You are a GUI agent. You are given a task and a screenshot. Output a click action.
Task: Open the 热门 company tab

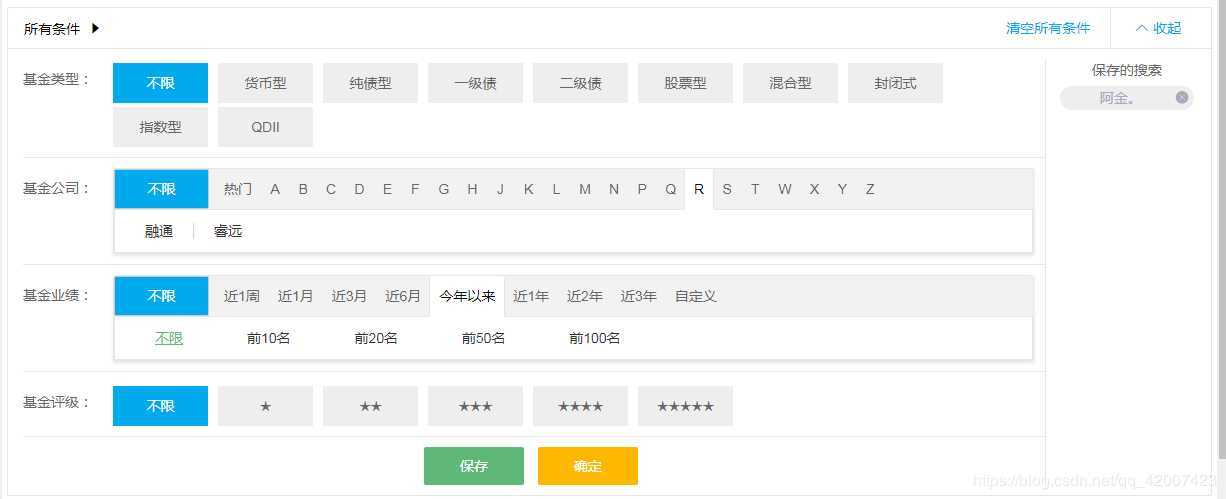click(238, 189)
